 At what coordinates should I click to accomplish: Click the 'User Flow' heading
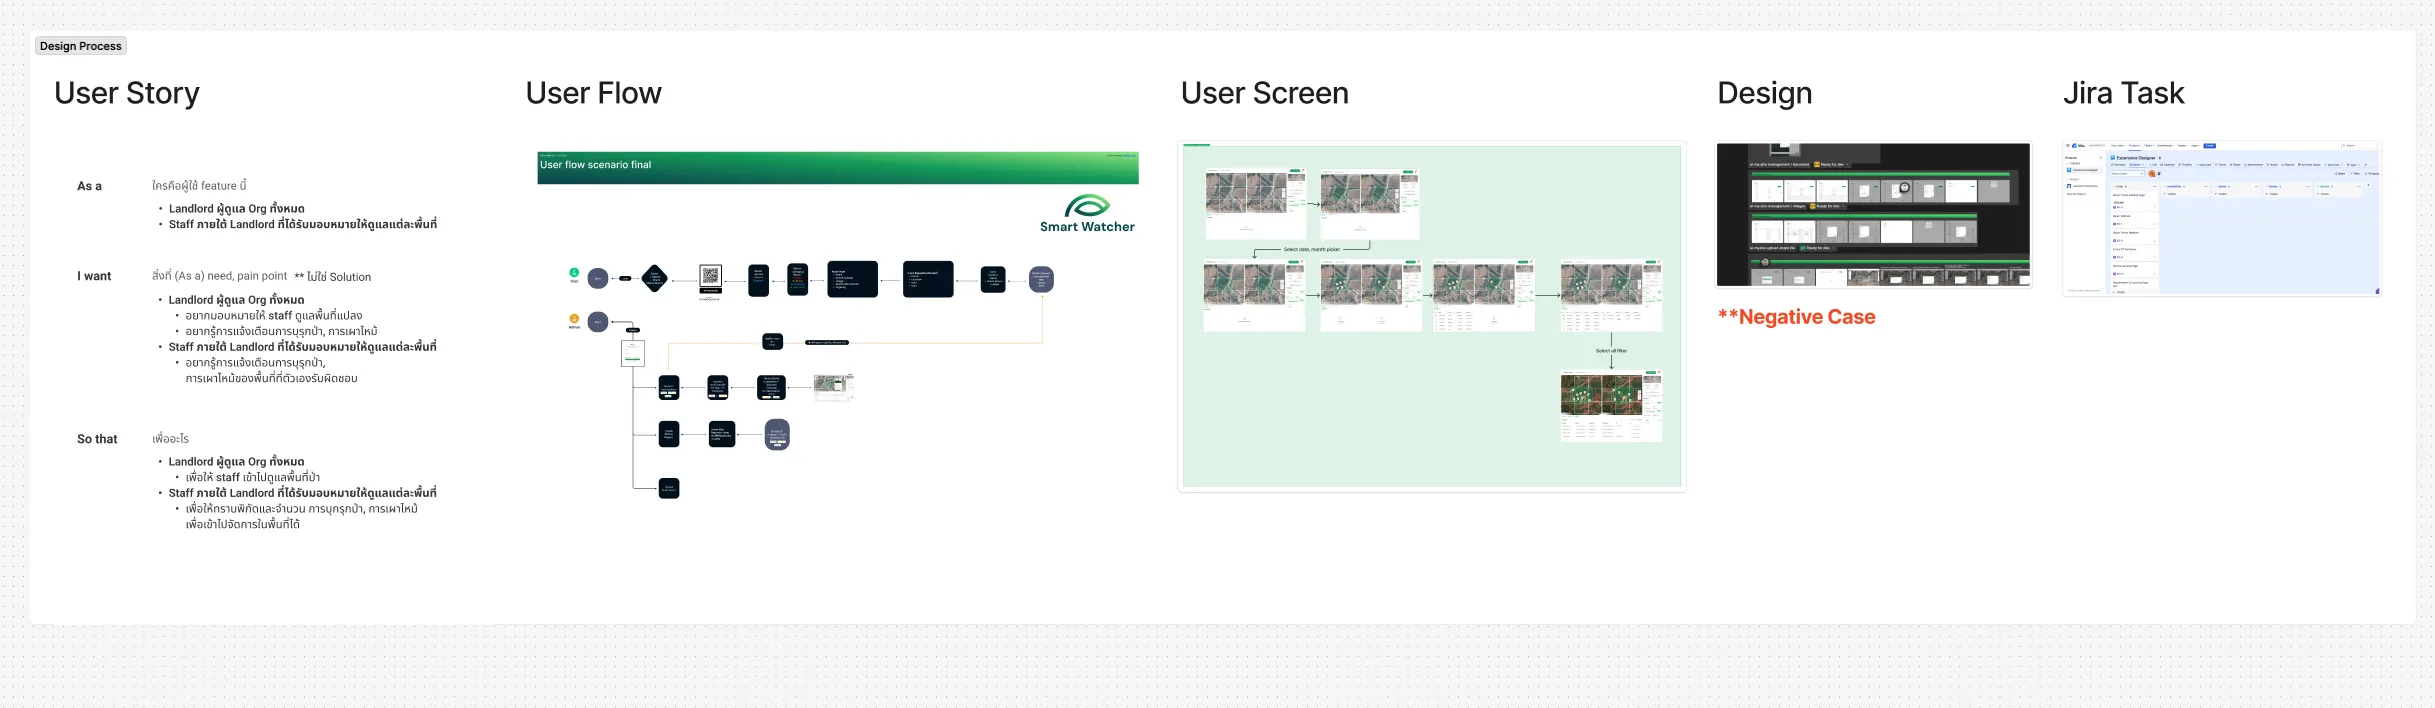click(x=594, y=93)
